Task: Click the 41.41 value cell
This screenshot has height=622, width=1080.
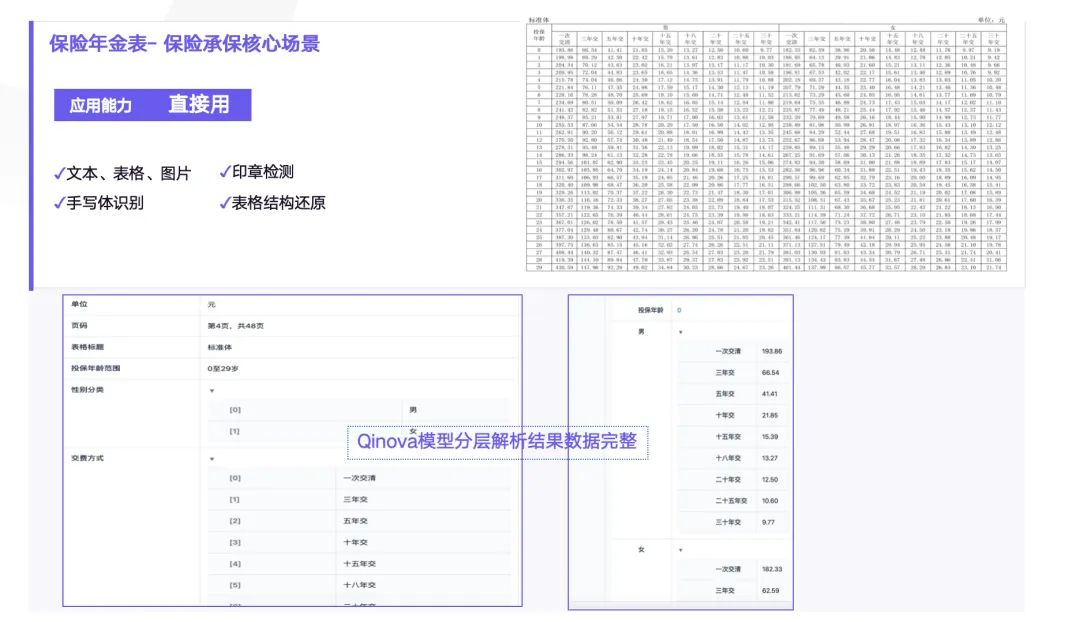Action: tap(769, 394)
